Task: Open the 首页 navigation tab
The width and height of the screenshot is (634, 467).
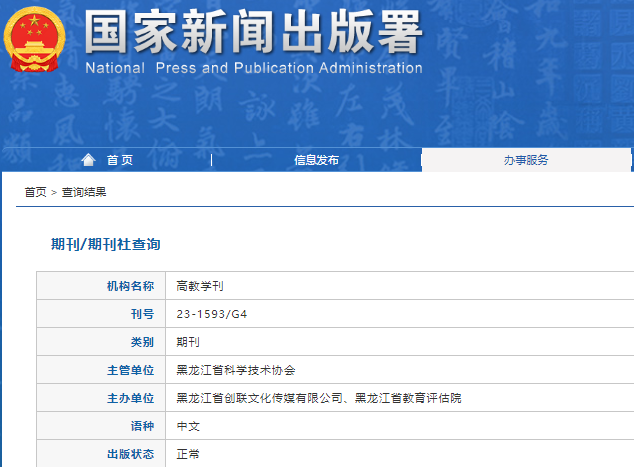Action: tap(120, 160)
